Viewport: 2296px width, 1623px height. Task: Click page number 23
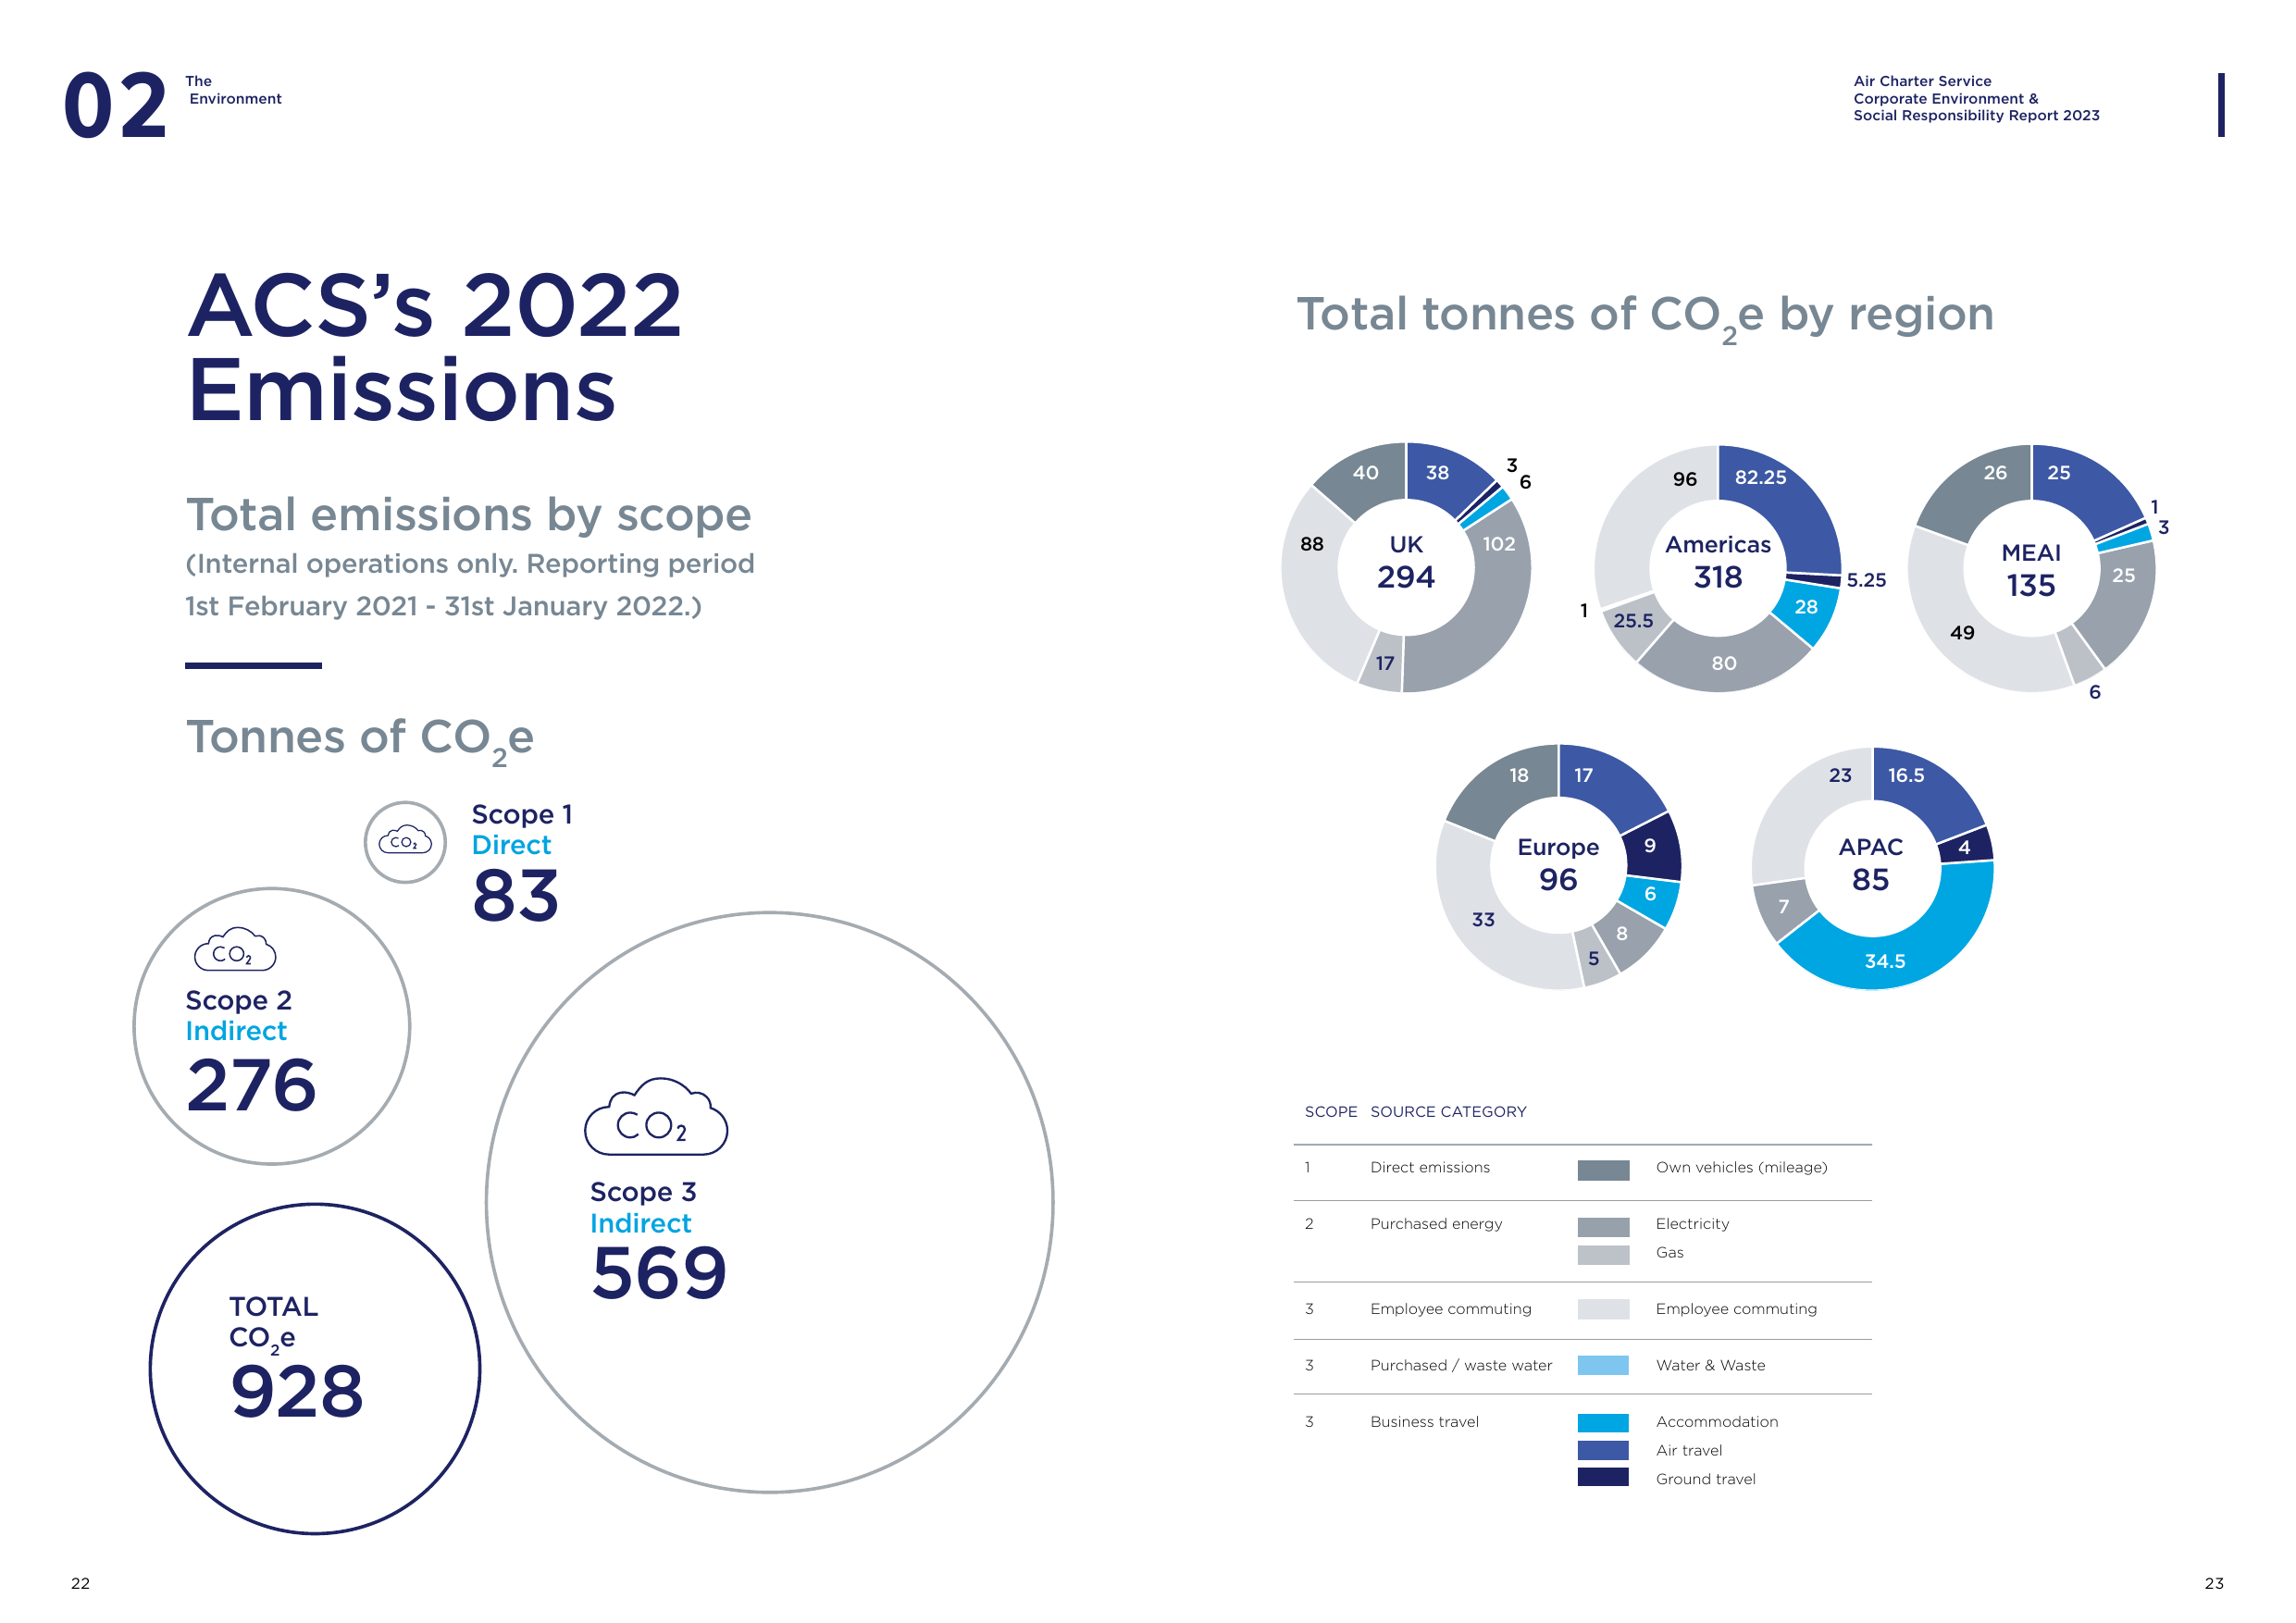(x=2214, y=1583)
